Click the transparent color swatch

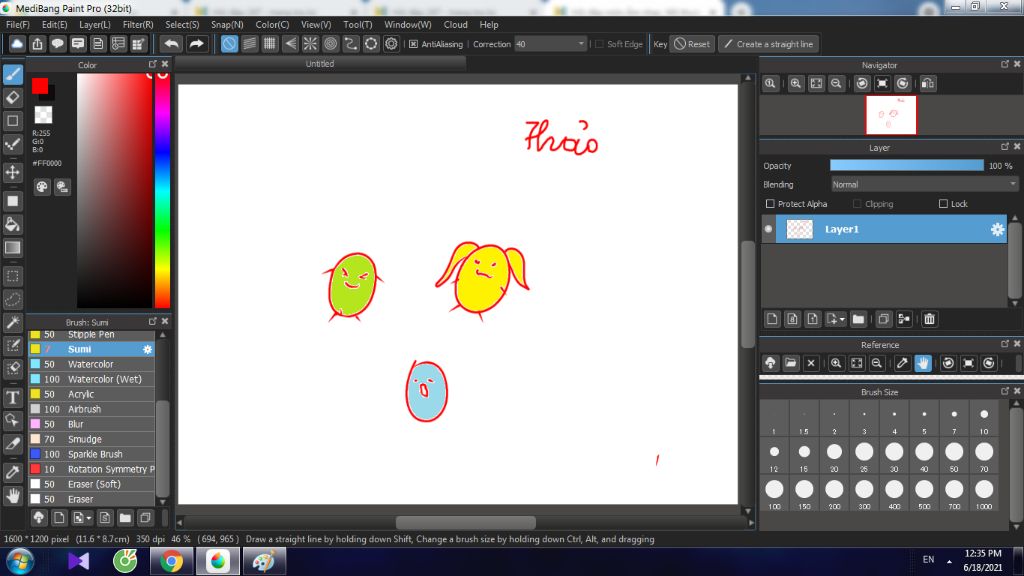click(x=43, y=115)
